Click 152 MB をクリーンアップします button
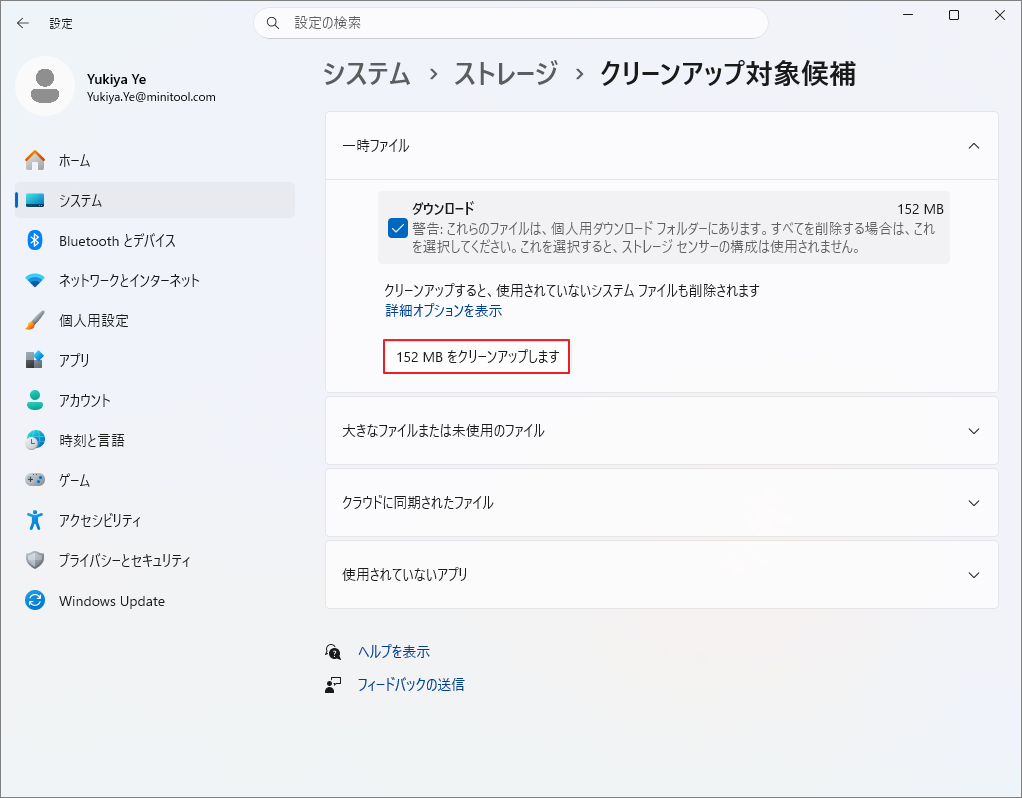Image resolution: width=1022 pixels, height=798 pixels. 476,357
